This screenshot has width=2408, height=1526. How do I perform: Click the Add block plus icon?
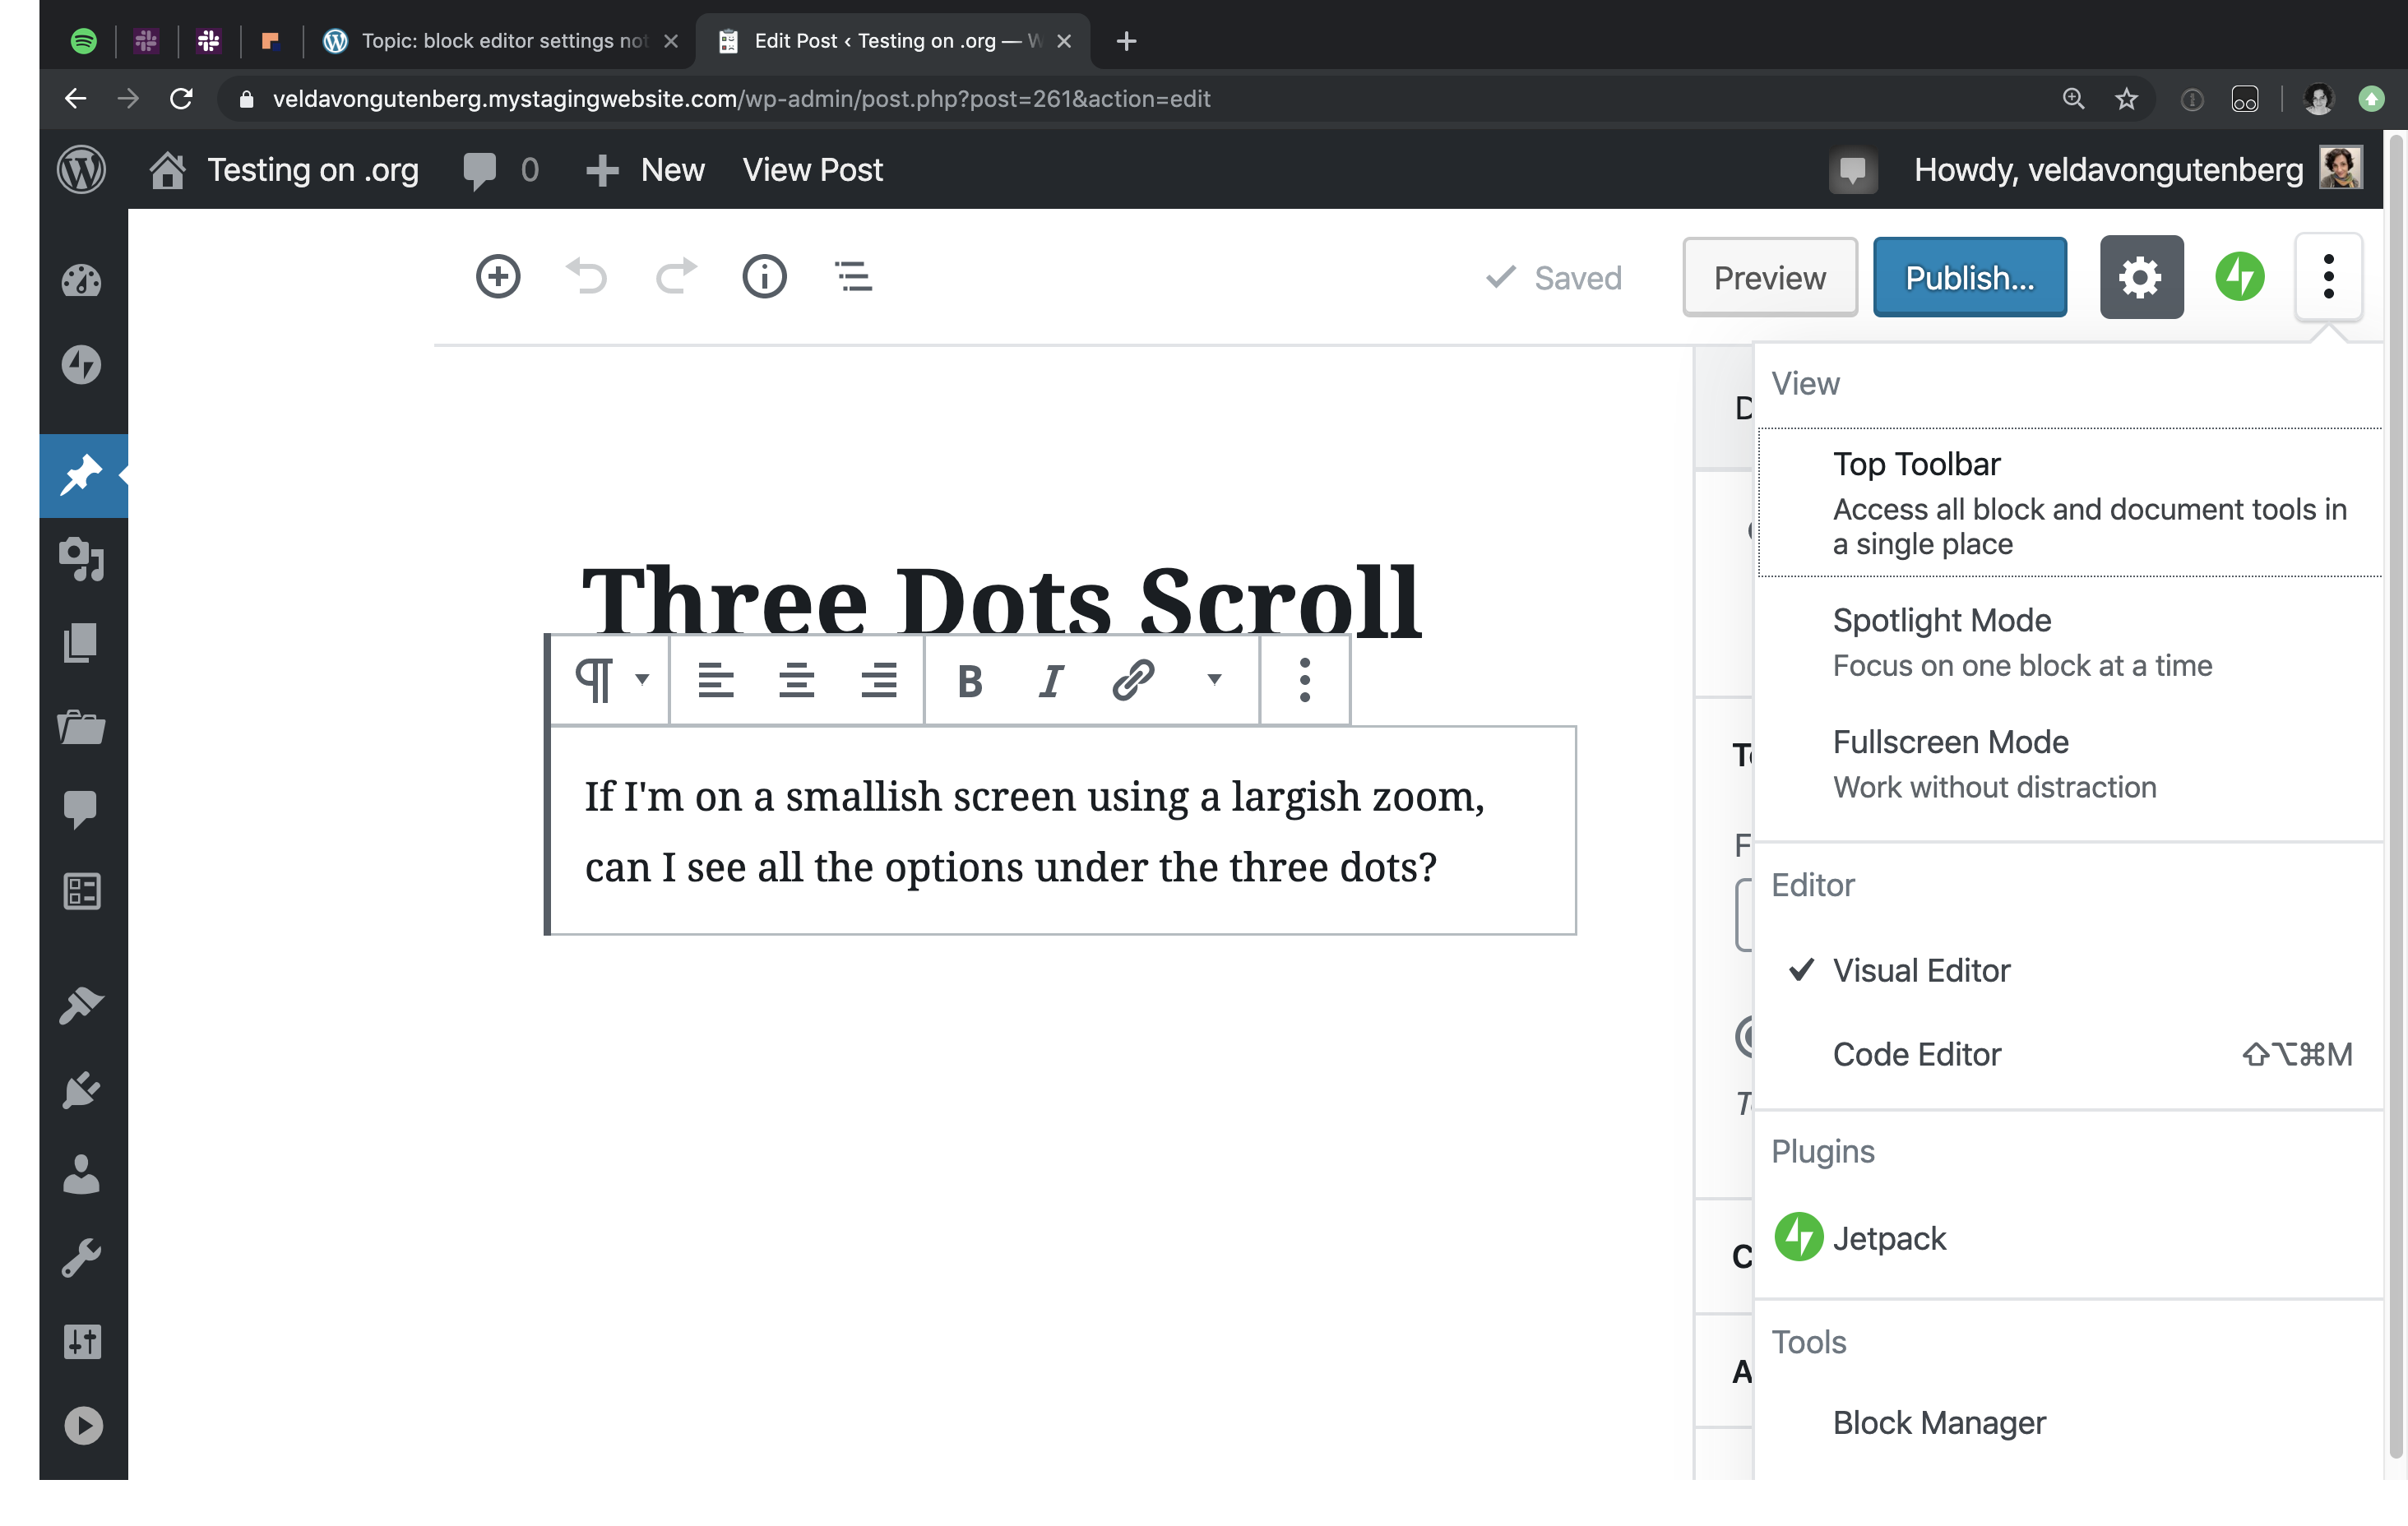click(497, 277)
